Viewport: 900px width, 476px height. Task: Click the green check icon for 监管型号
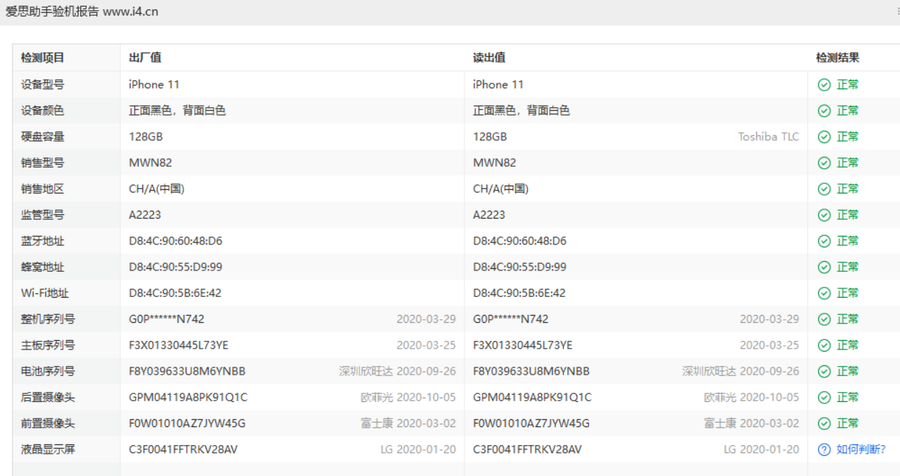pyautogui.click(x=824, y=215)
